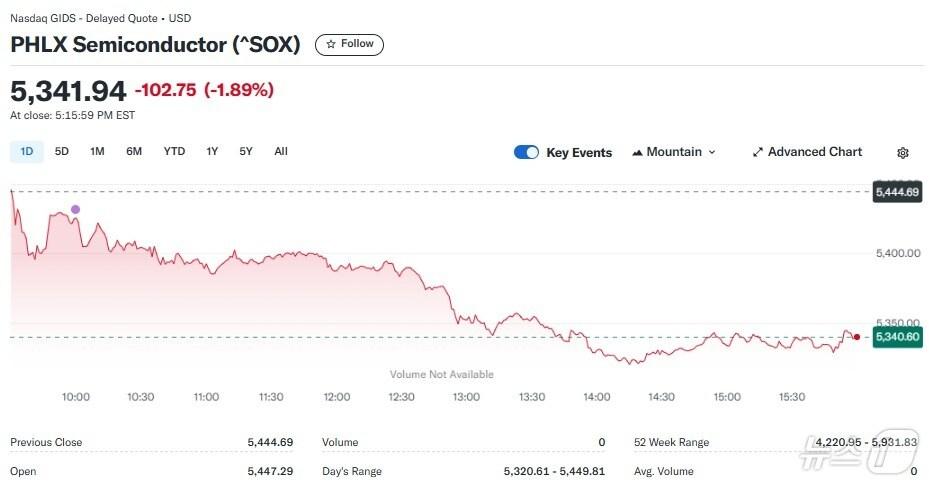Open the Advanced Chart link

point(814,152)
